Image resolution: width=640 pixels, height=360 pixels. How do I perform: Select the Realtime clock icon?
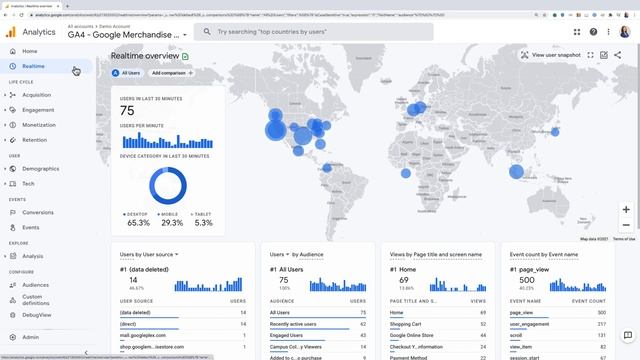coord(13,66)
